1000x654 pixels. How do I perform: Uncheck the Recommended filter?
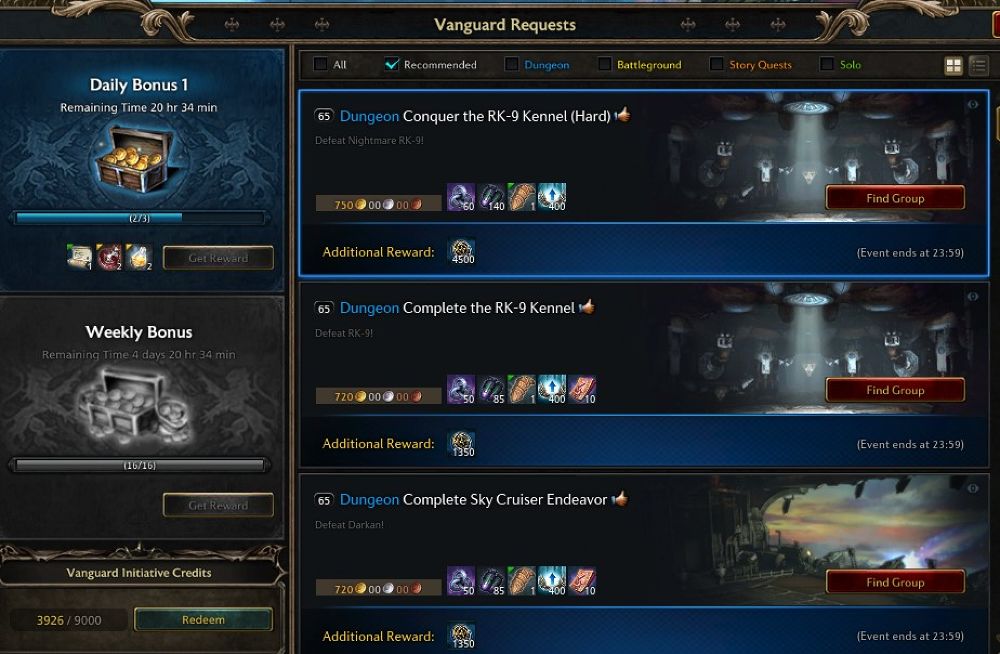pos(392,64)
